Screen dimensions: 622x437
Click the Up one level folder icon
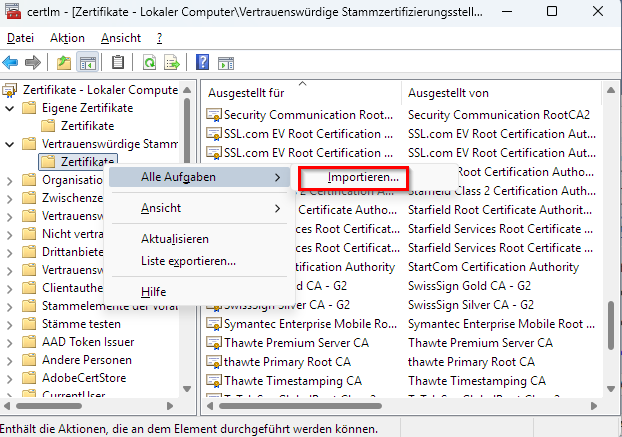[65, 62]
